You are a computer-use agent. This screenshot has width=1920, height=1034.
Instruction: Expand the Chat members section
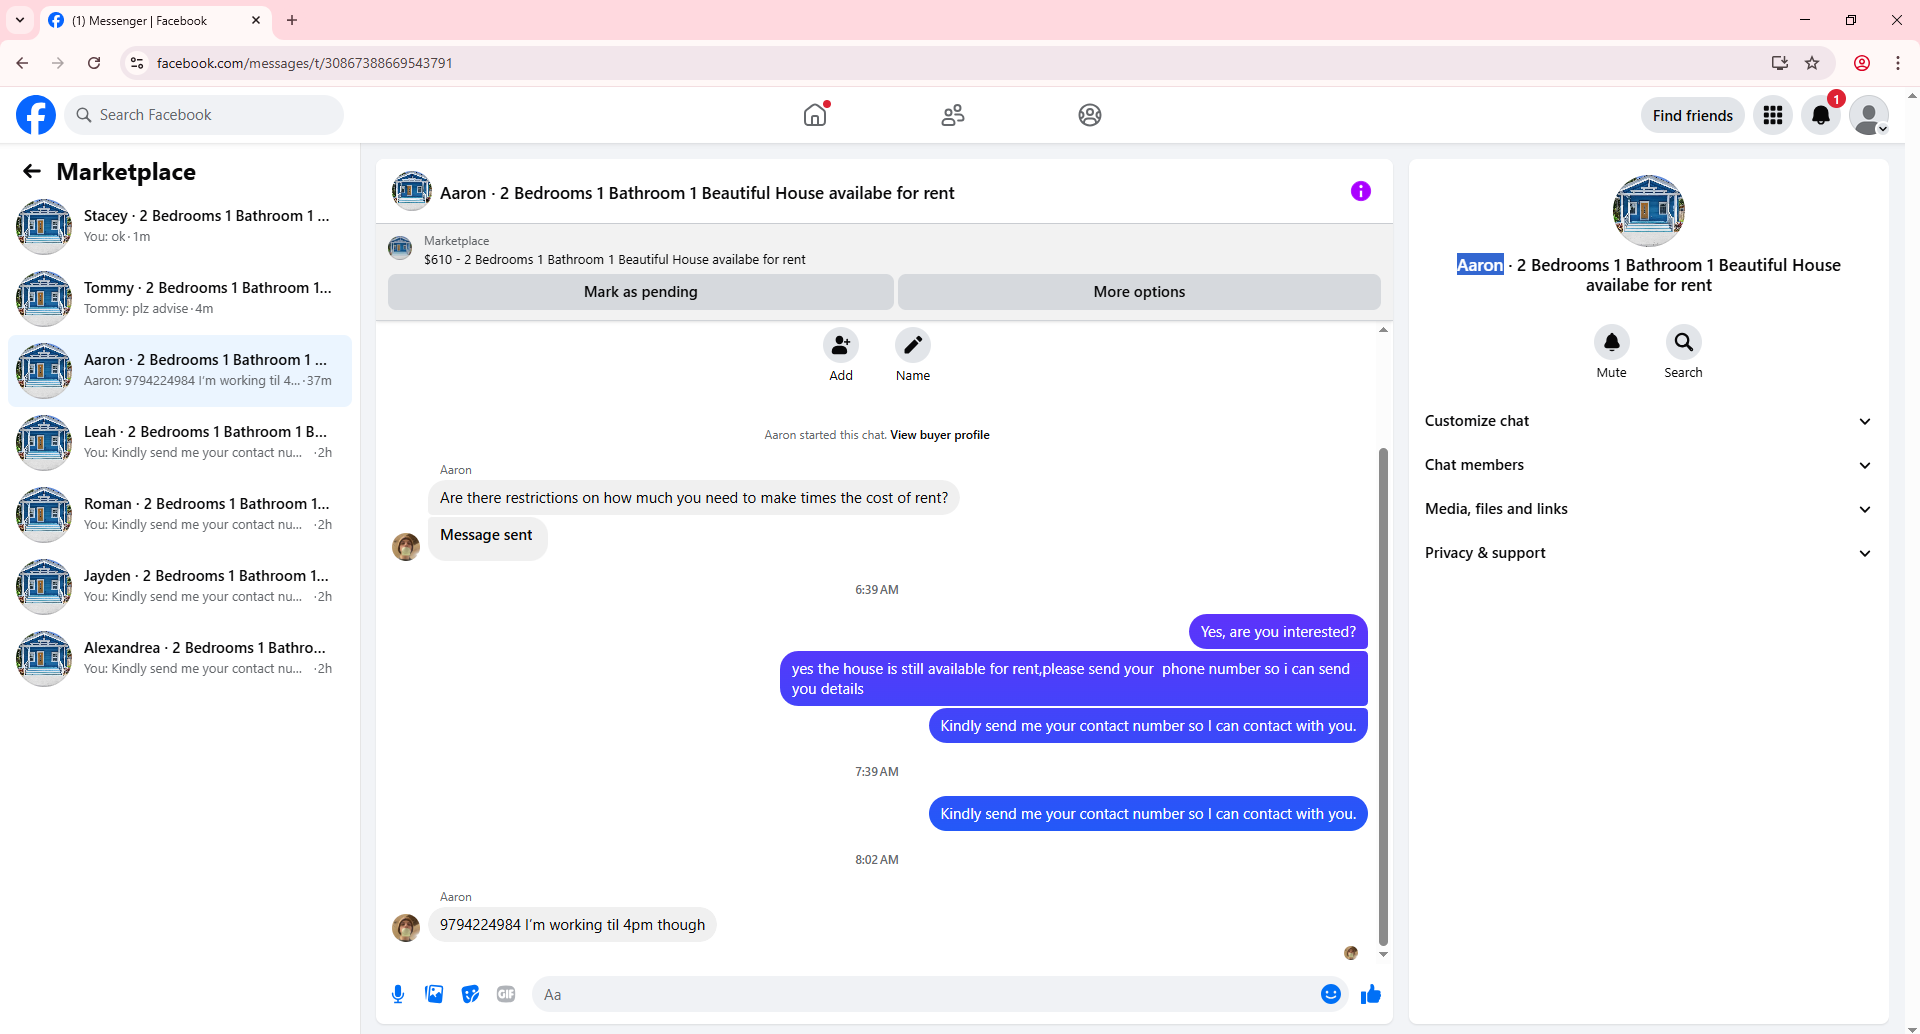pos(1648,465)
